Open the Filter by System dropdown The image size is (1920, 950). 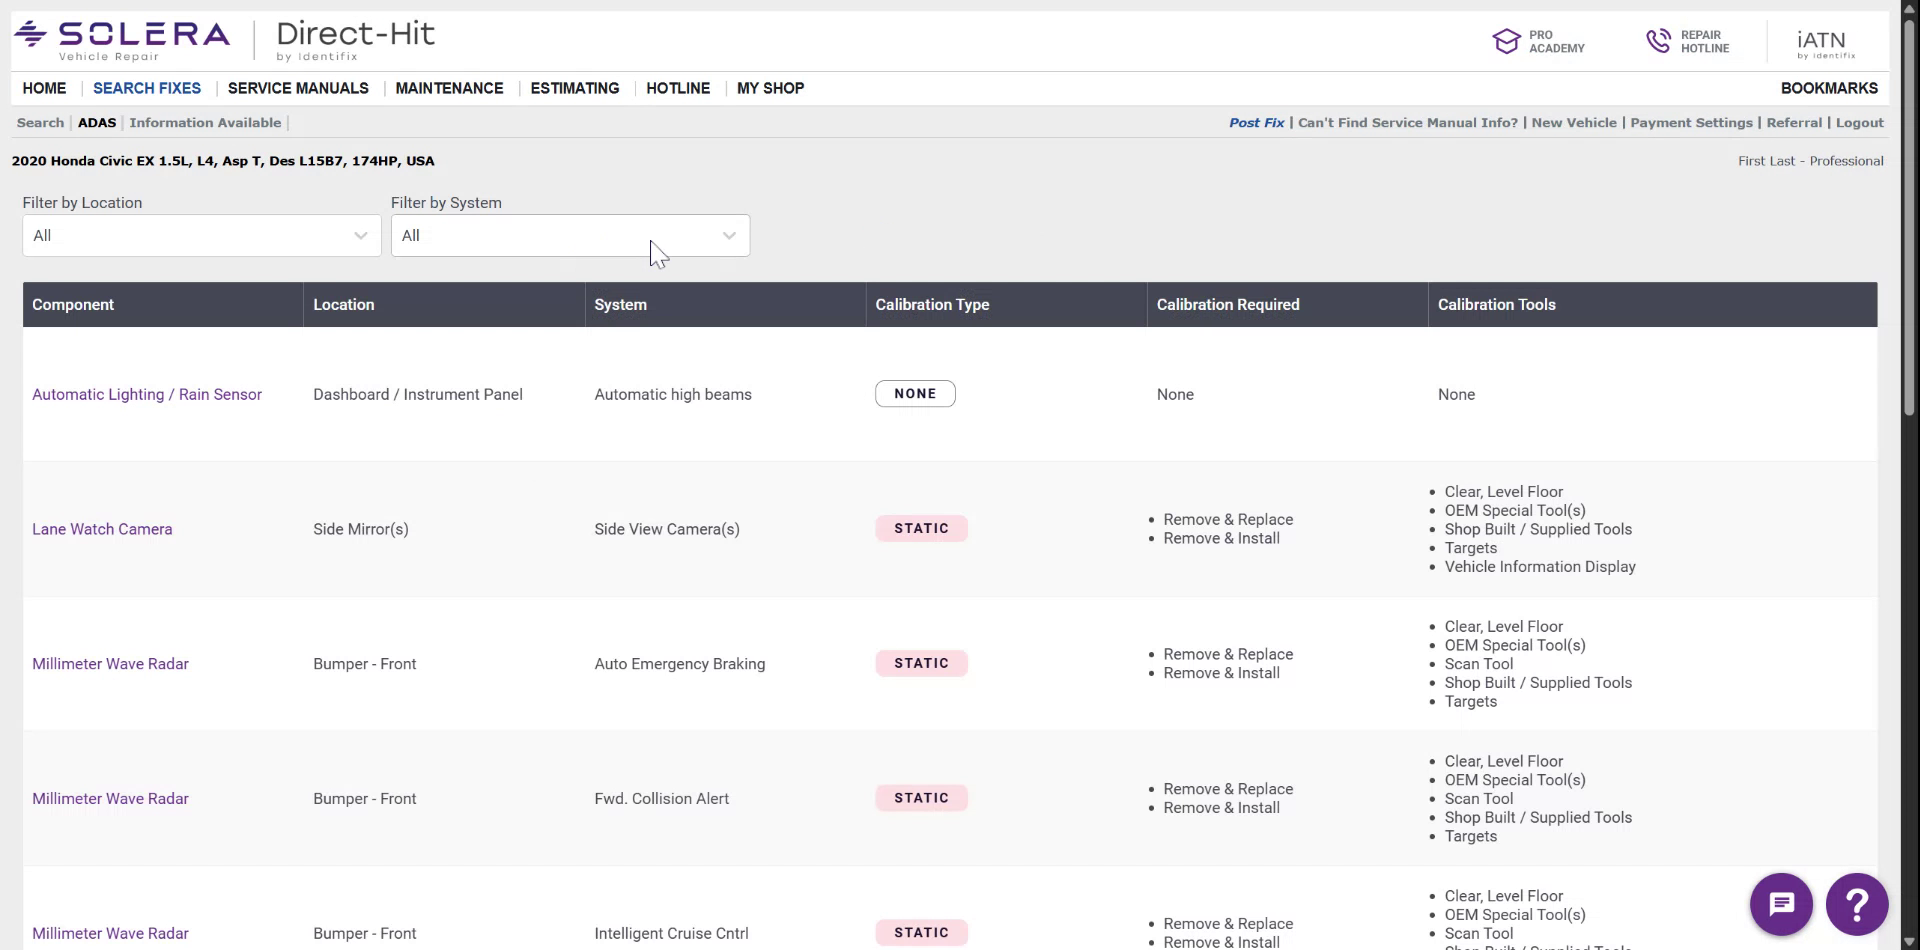pos(569,235)
